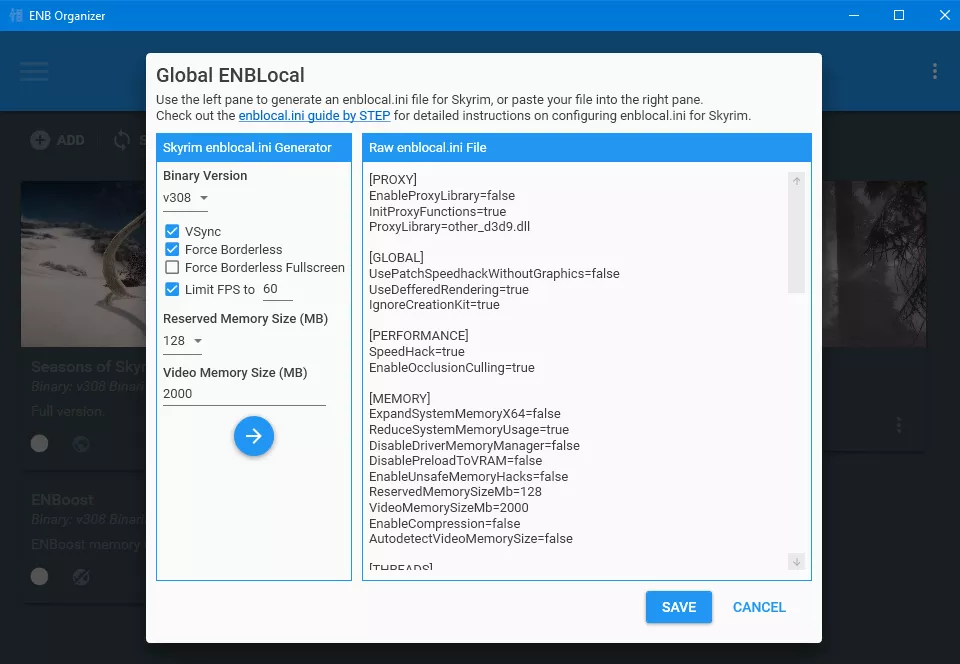Click scroll down arrow in raw file pane

(x=796, y=562)
